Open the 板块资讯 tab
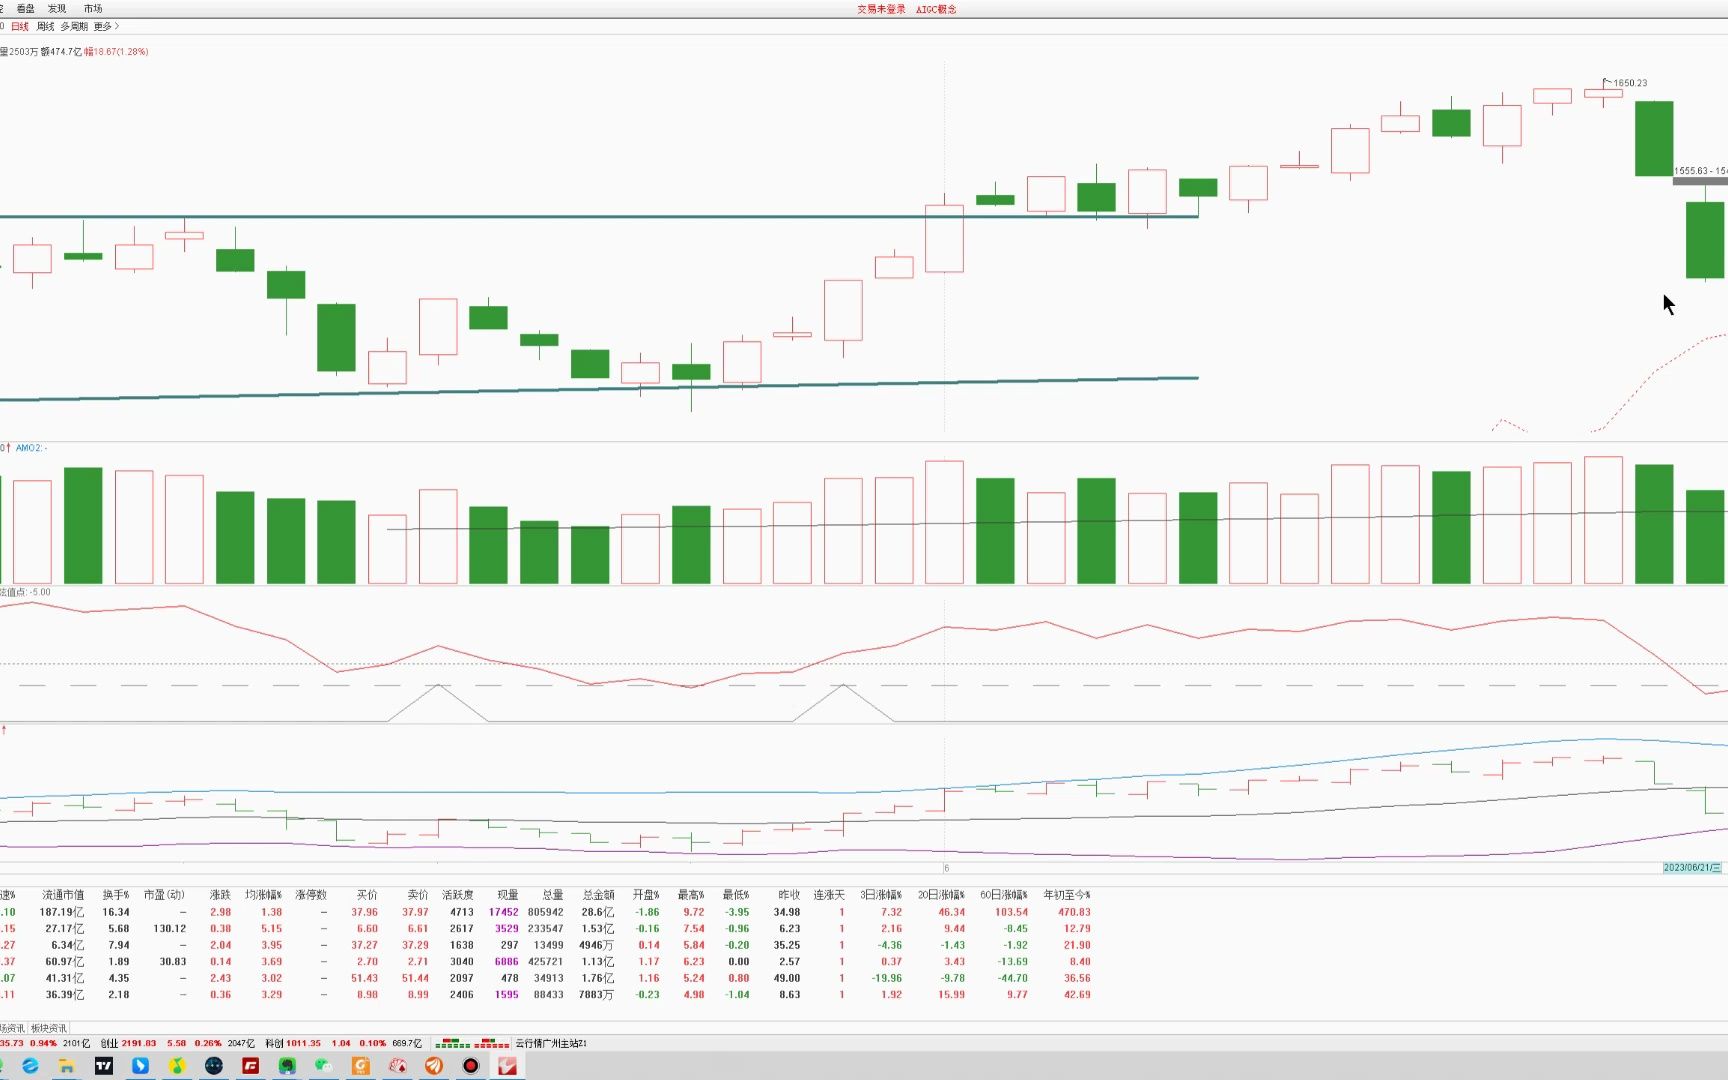This screenshot has height=1080, width=1728. [x=49, y=1028]
